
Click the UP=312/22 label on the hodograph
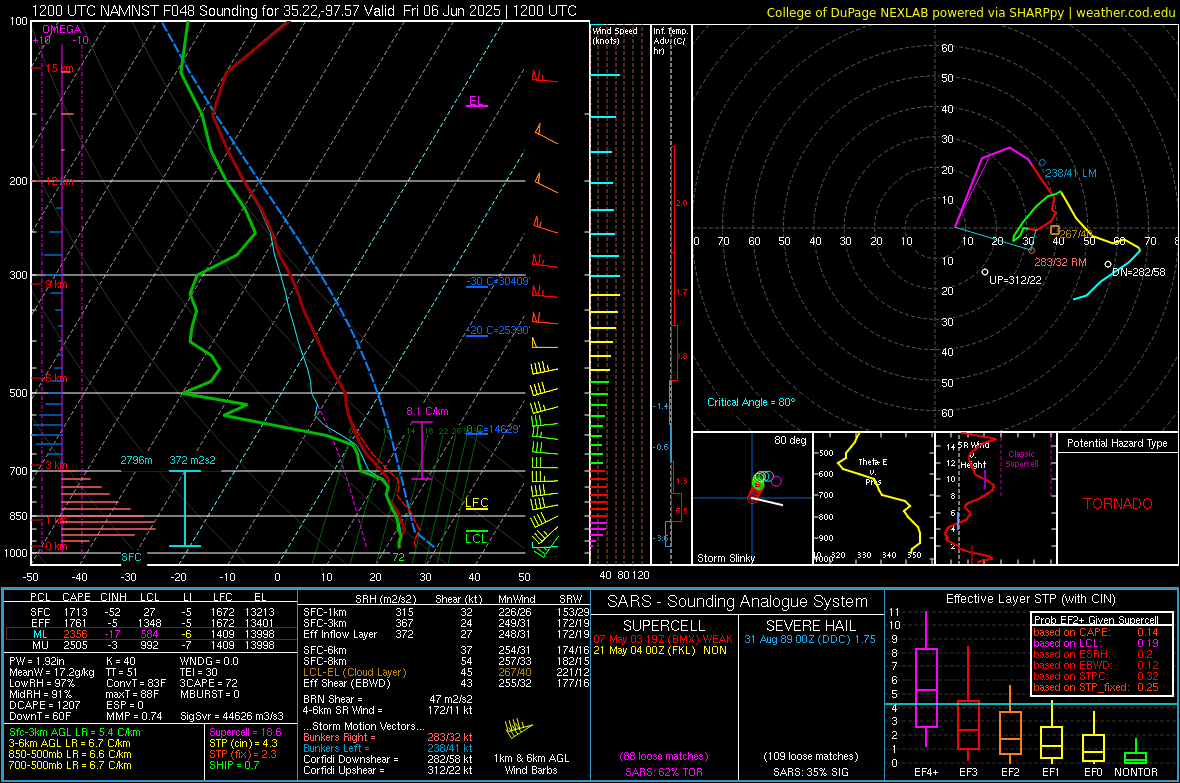1015,280
